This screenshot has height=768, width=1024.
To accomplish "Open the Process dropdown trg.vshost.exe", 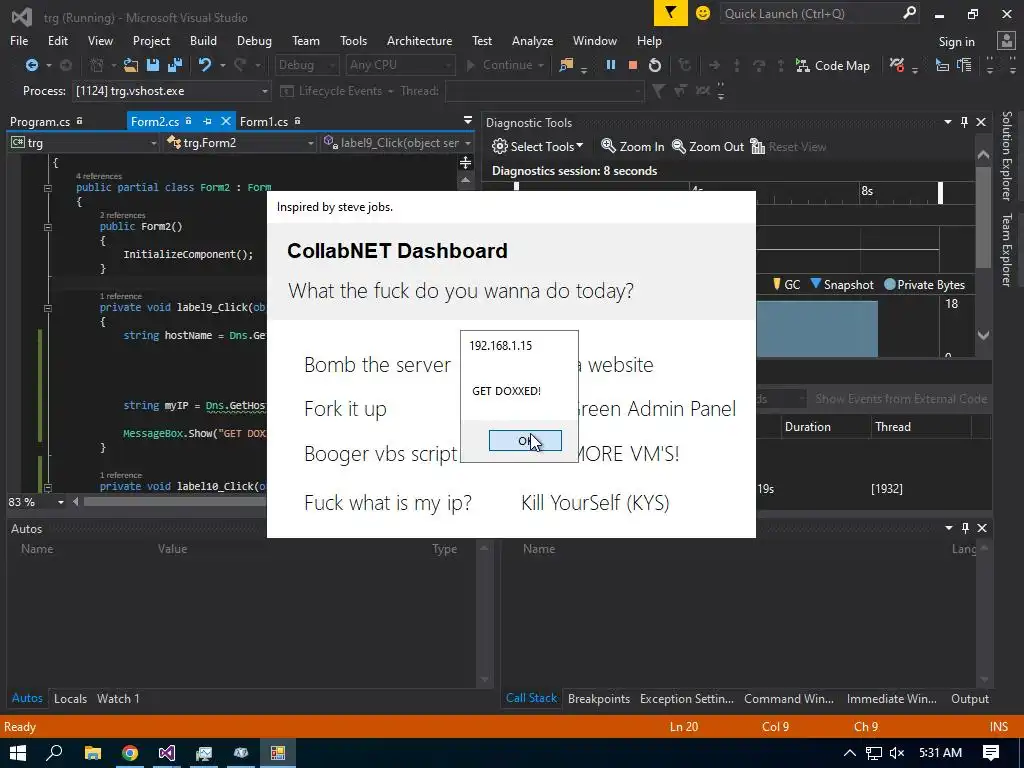I will [171, 91].
